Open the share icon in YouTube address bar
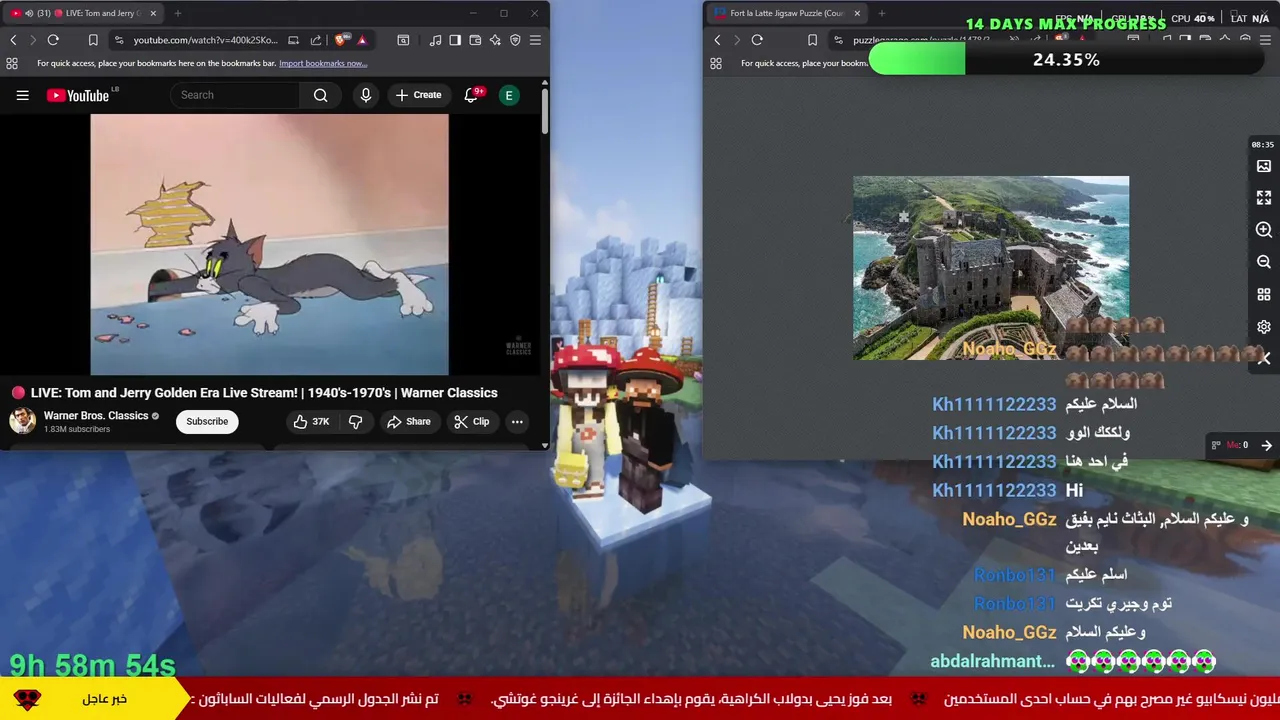This screenshot has width=1280, height=720. tap(316, 40)
